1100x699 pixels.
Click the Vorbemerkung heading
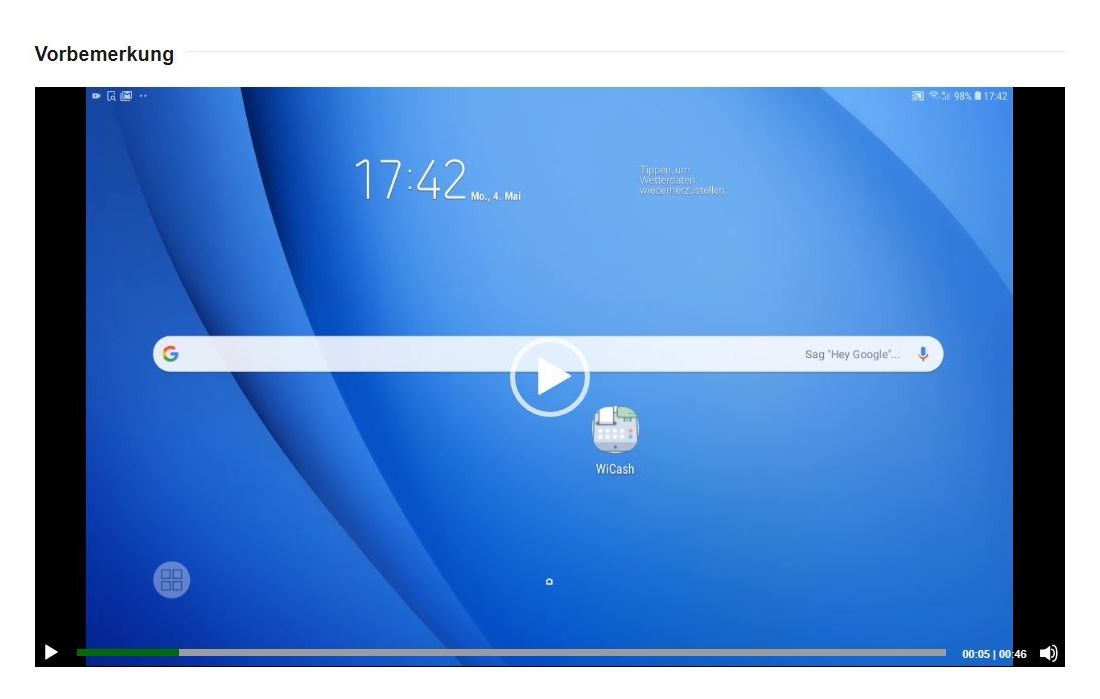(x=104, y=54)
